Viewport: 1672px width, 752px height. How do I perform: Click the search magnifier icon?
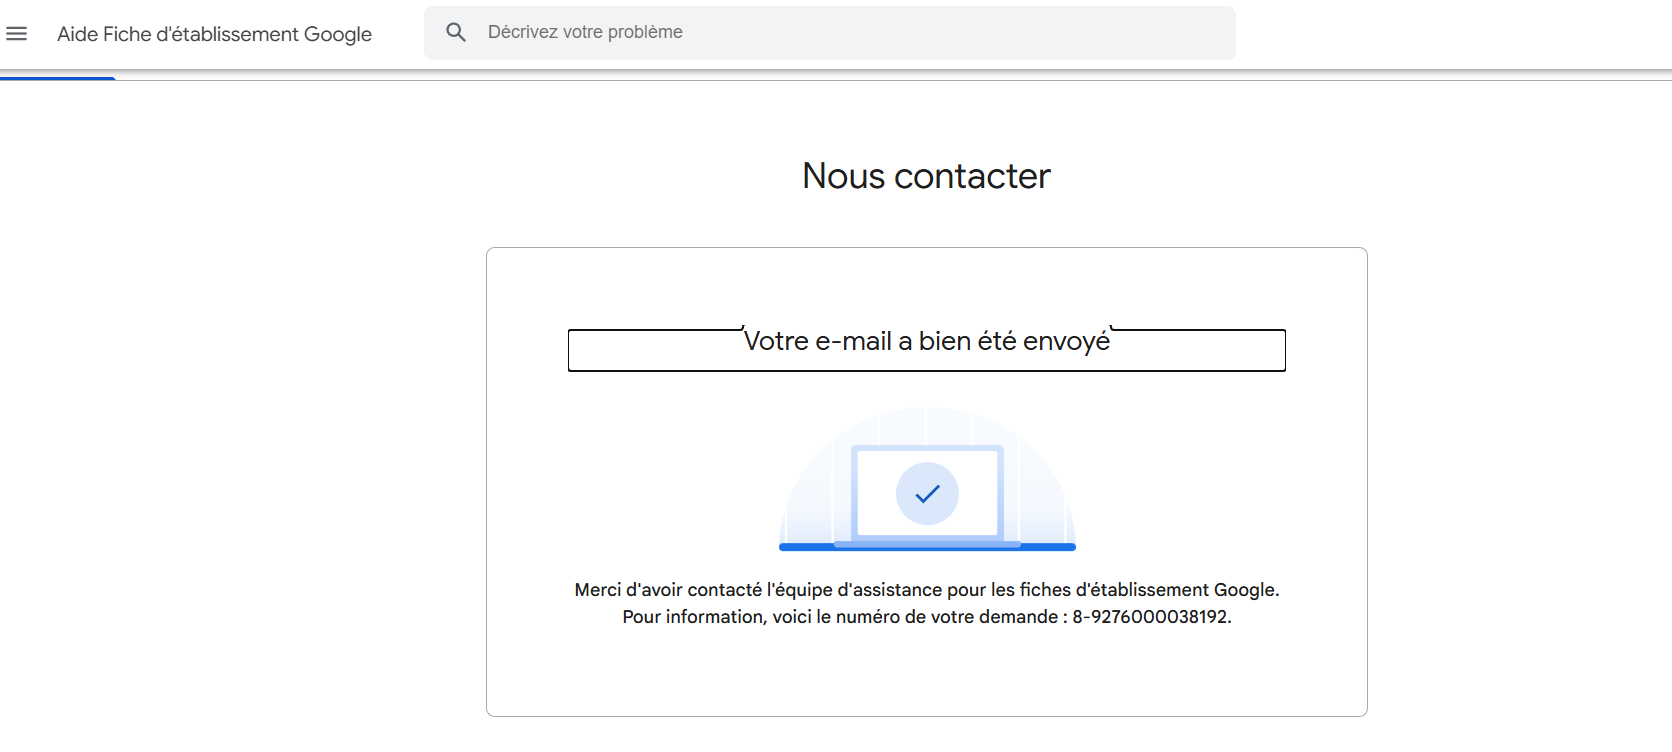(x=456, y=32)
